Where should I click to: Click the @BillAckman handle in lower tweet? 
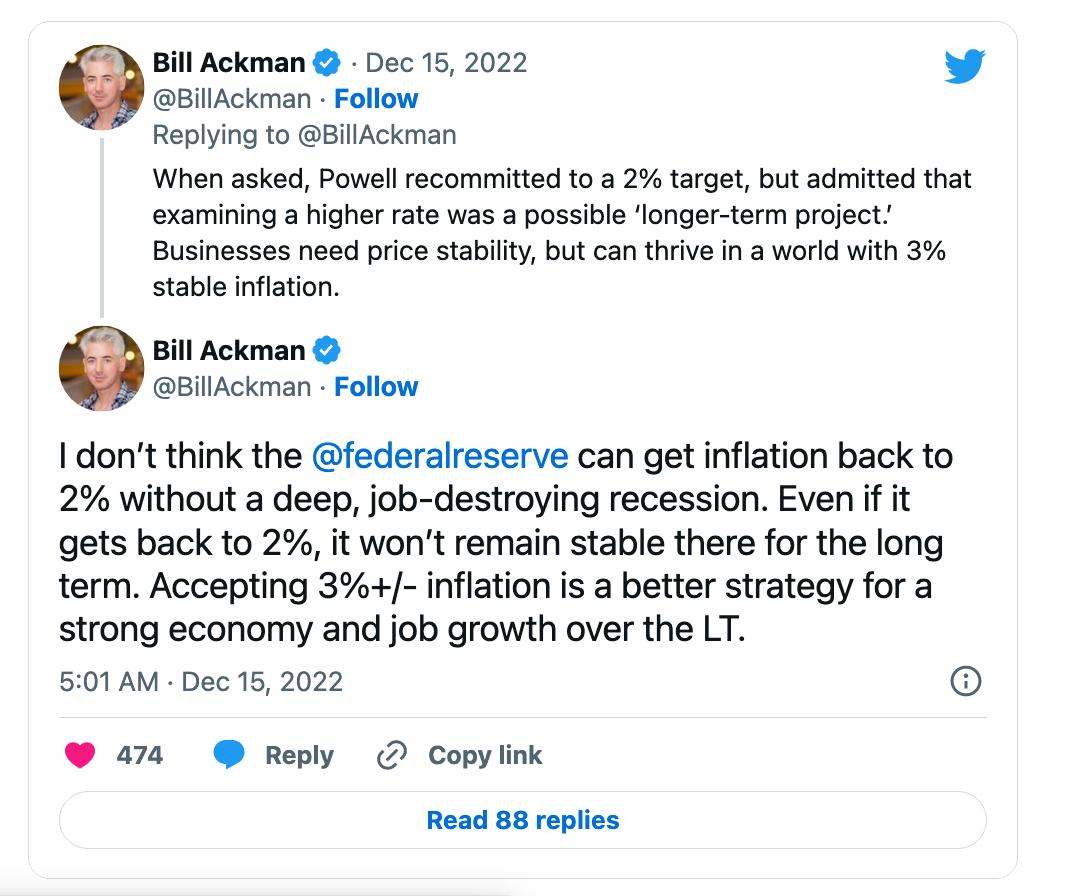232,387
